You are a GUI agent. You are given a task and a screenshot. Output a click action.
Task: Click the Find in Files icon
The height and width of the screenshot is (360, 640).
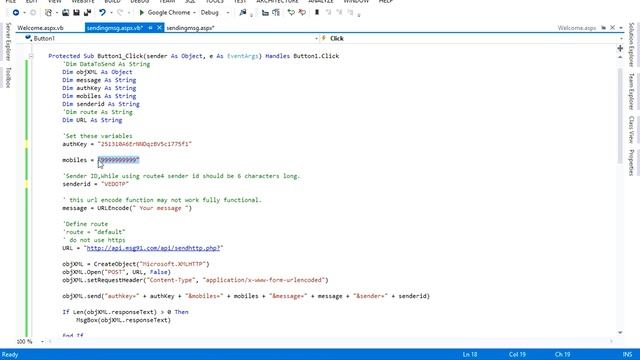tap(243, 13)
